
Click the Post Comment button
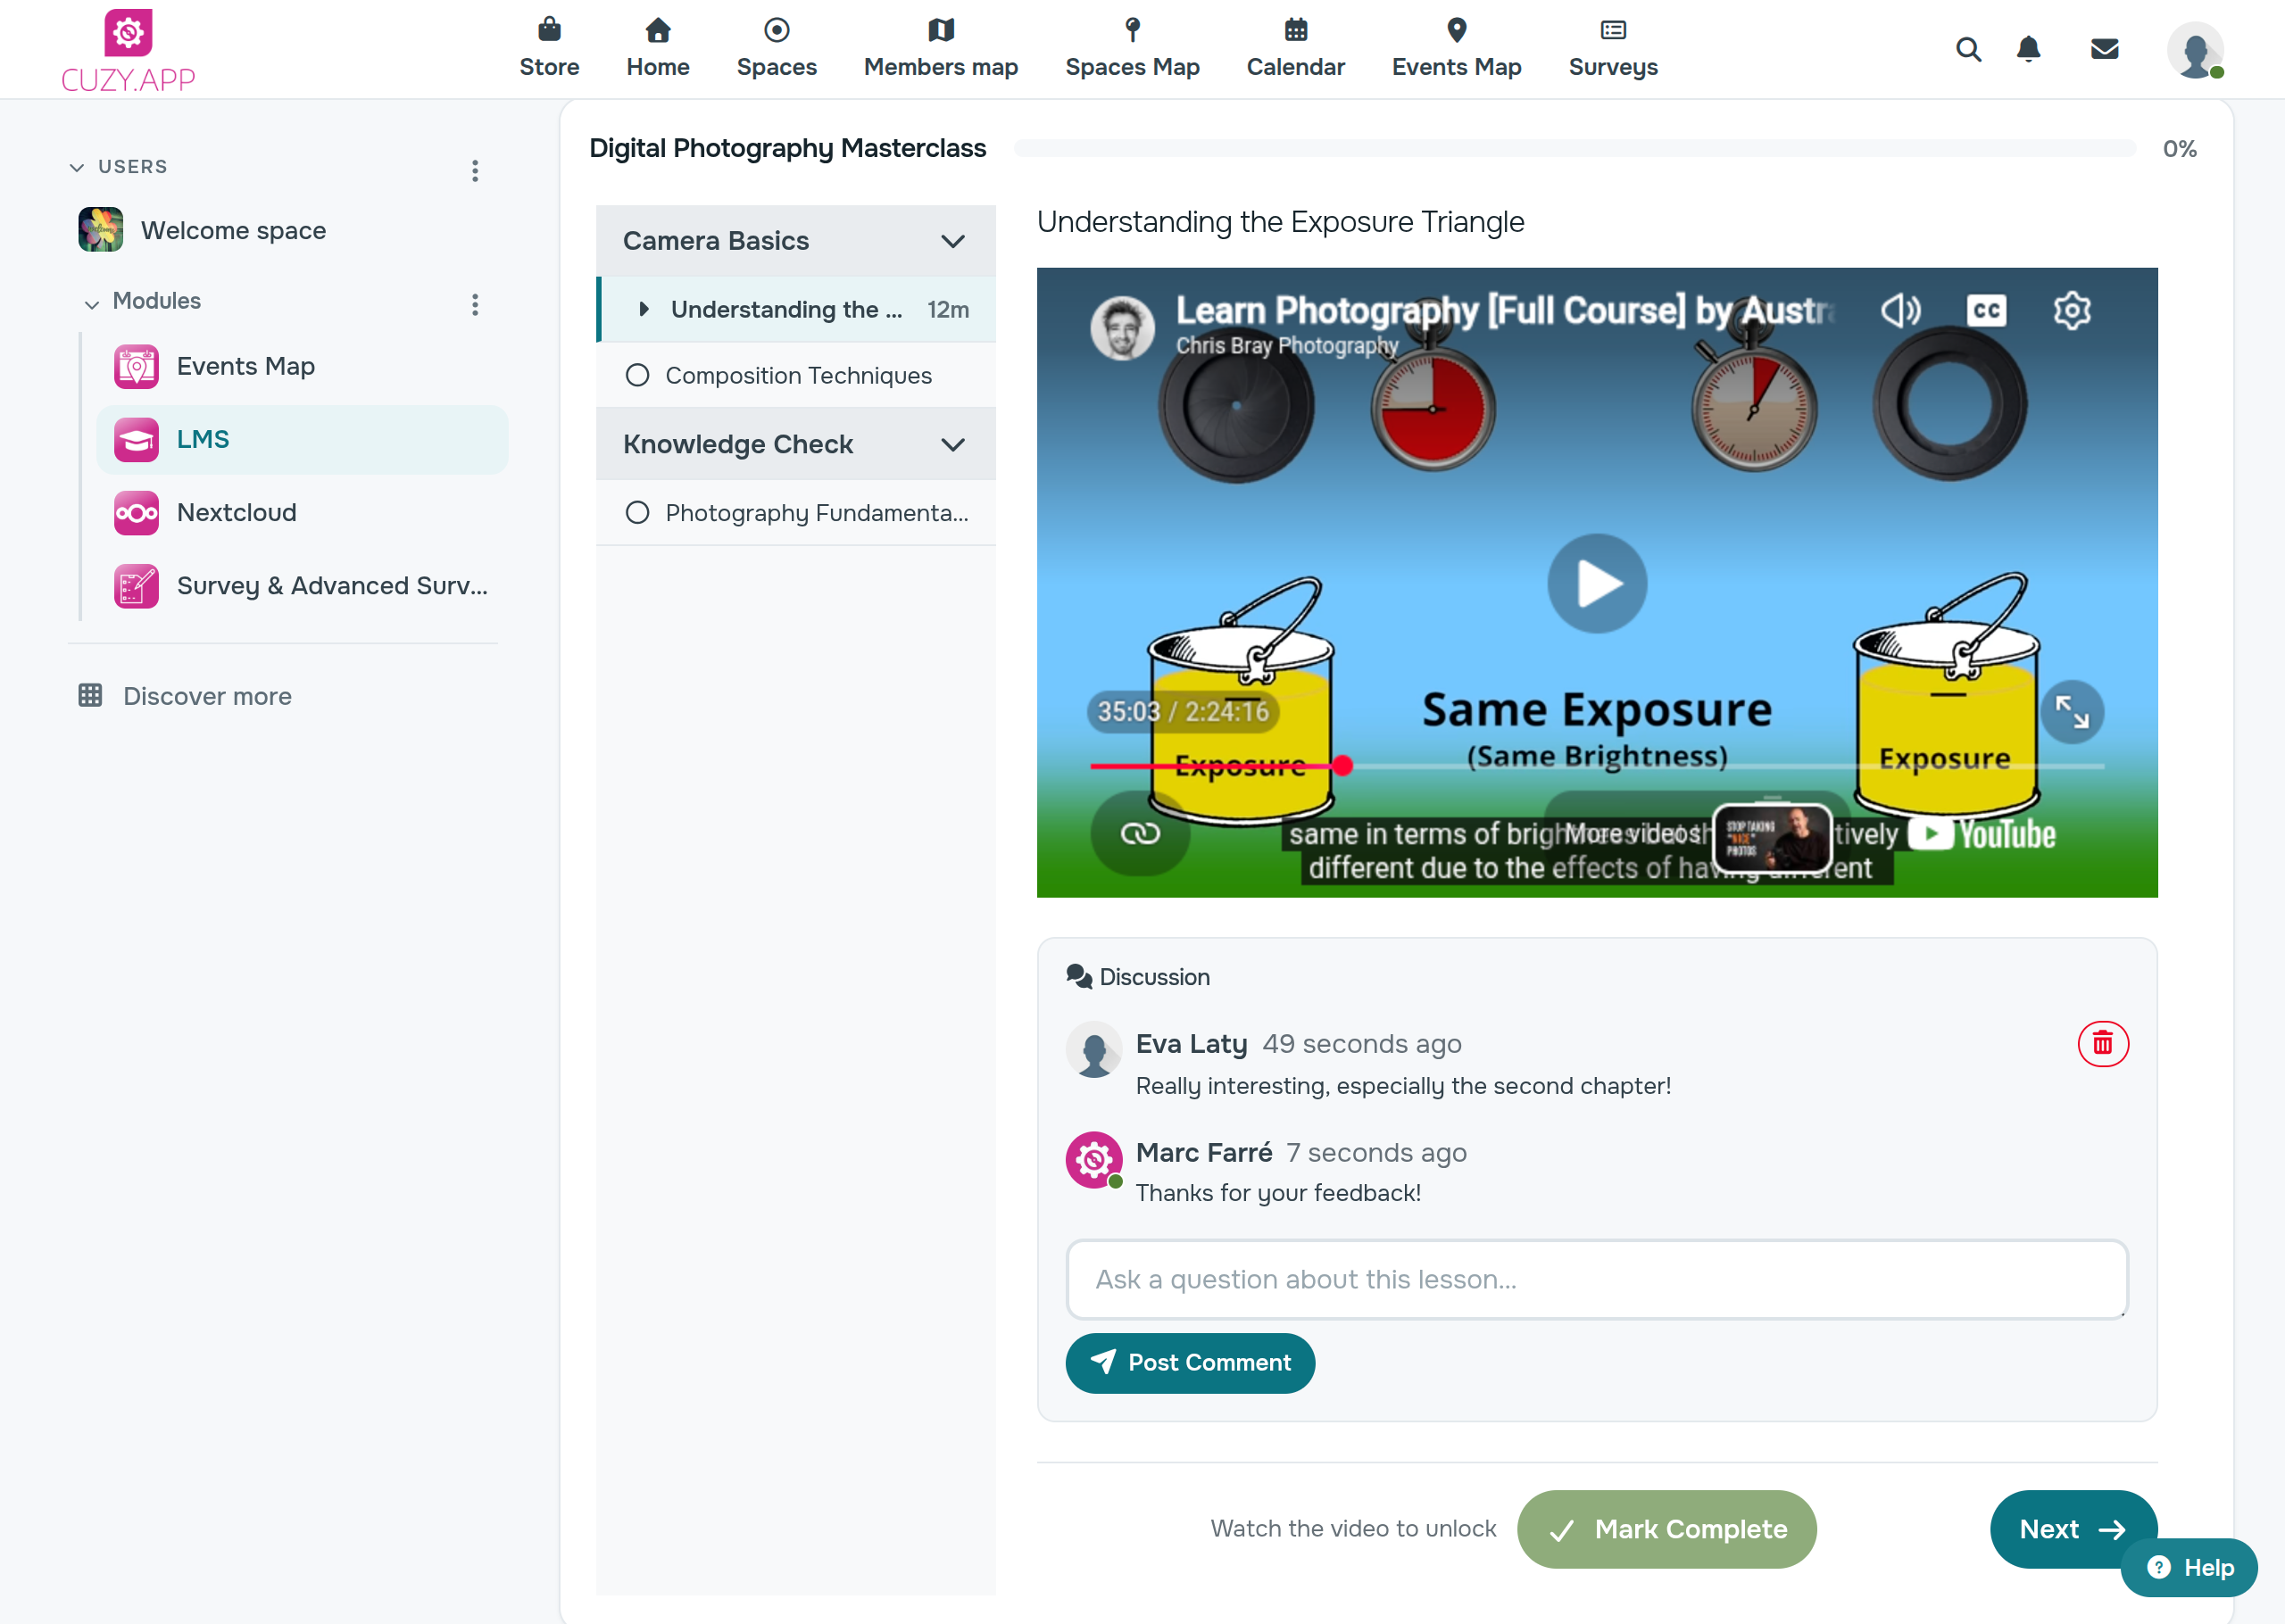[1190, 1362]
